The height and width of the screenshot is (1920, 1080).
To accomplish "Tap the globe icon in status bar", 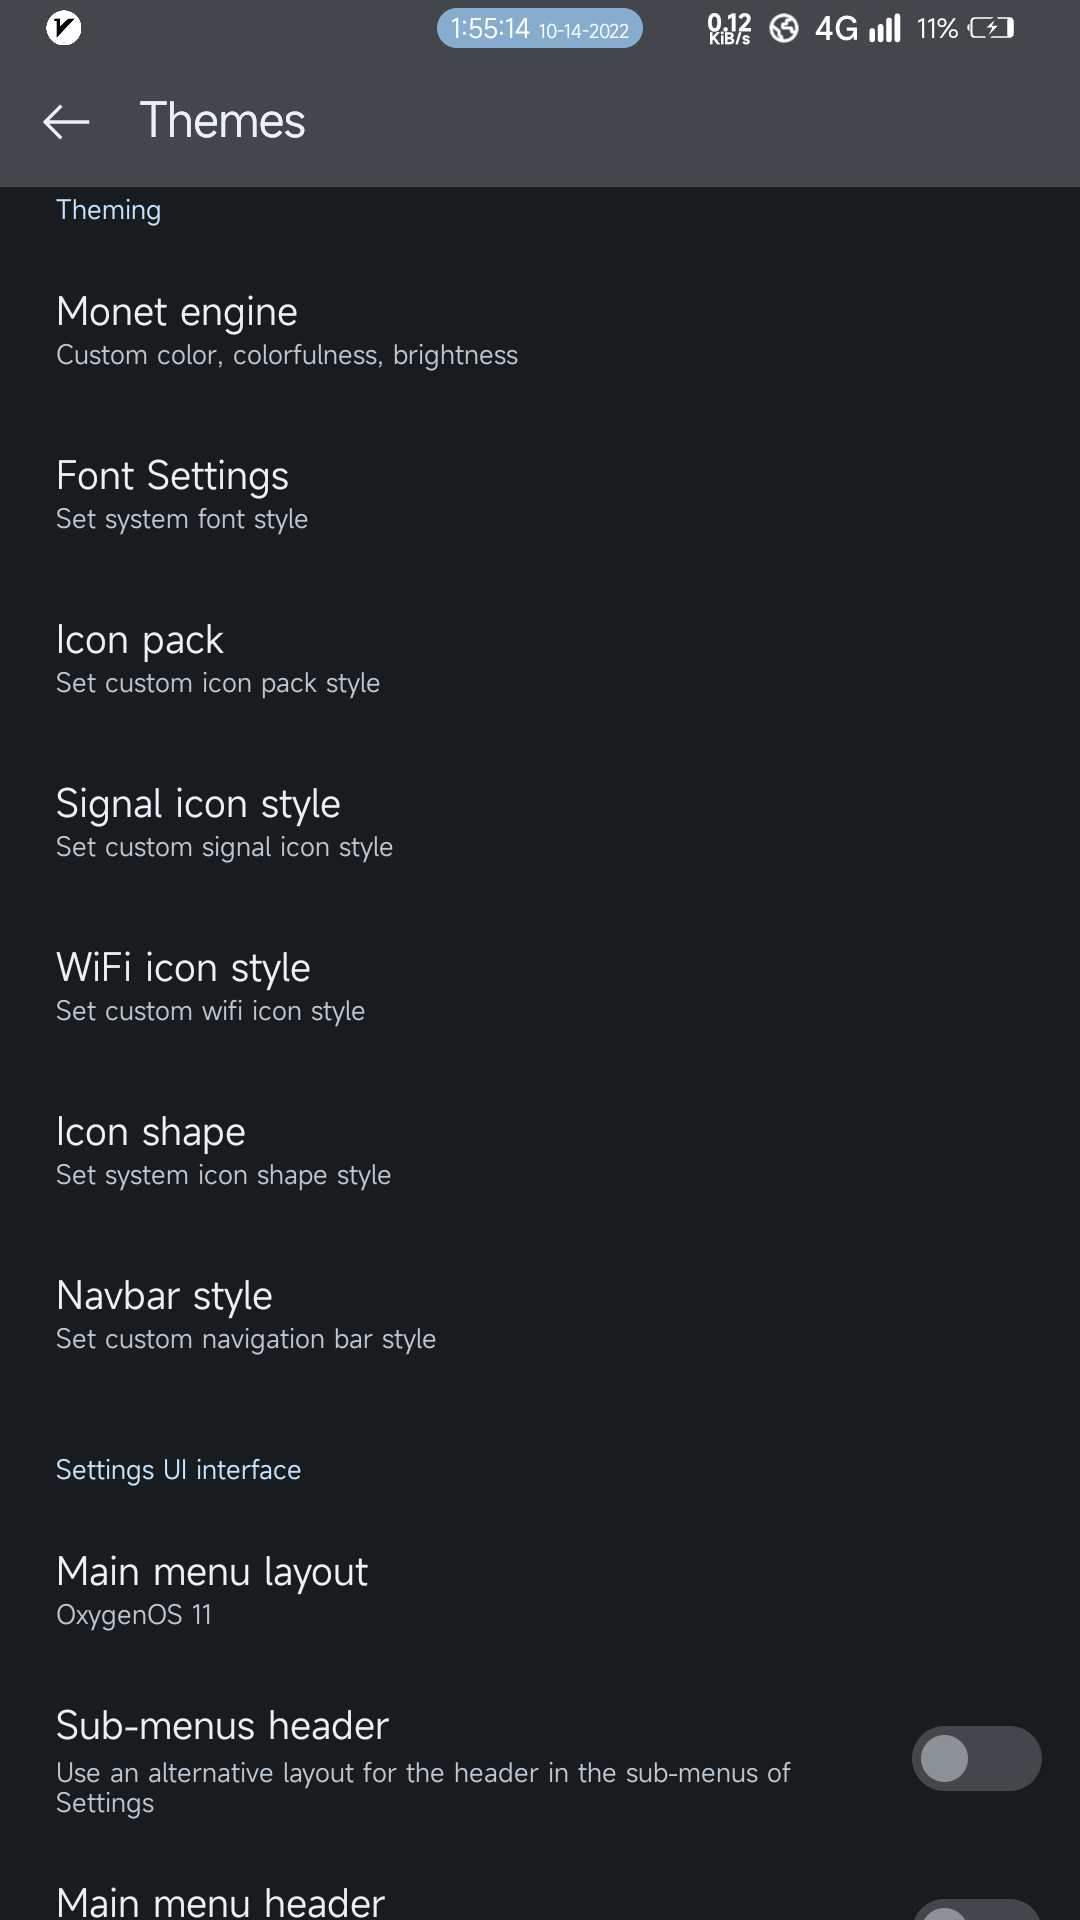I will [x=784, y=28].
